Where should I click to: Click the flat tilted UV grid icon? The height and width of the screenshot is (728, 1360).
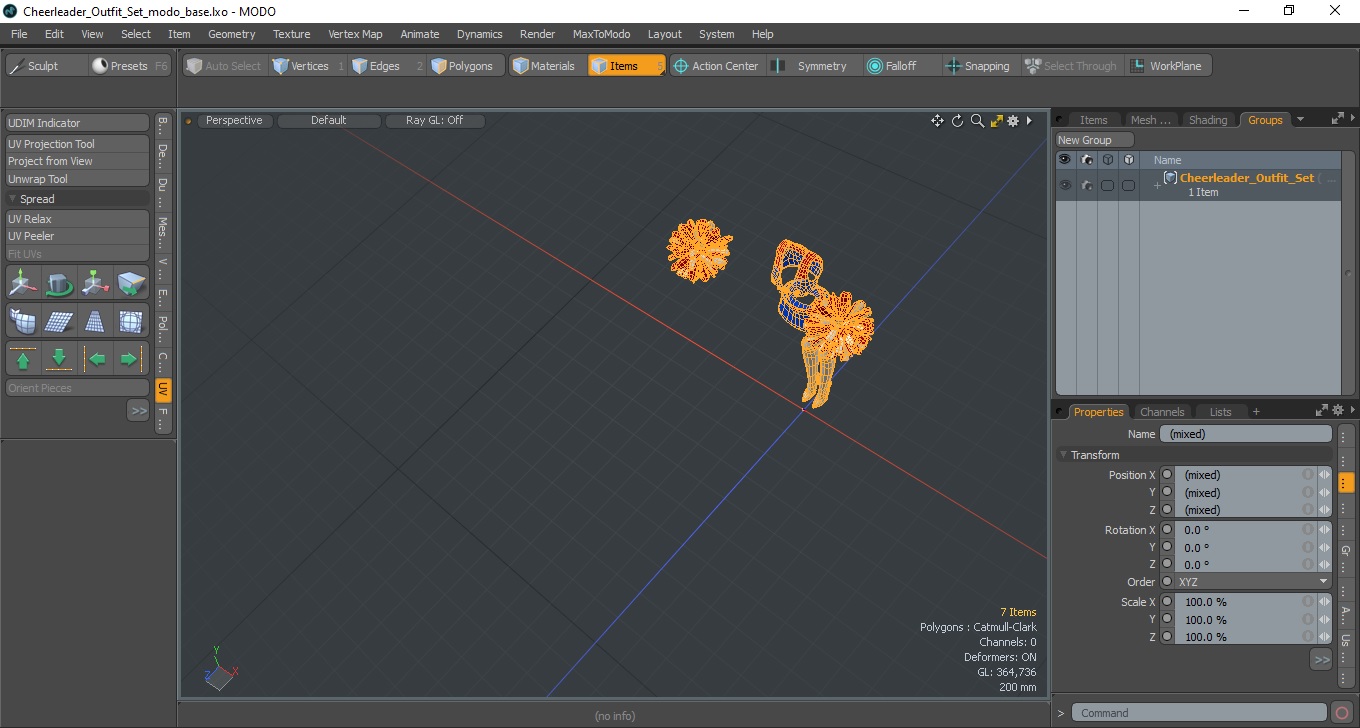pyautogui.click(x=59, y=321)
